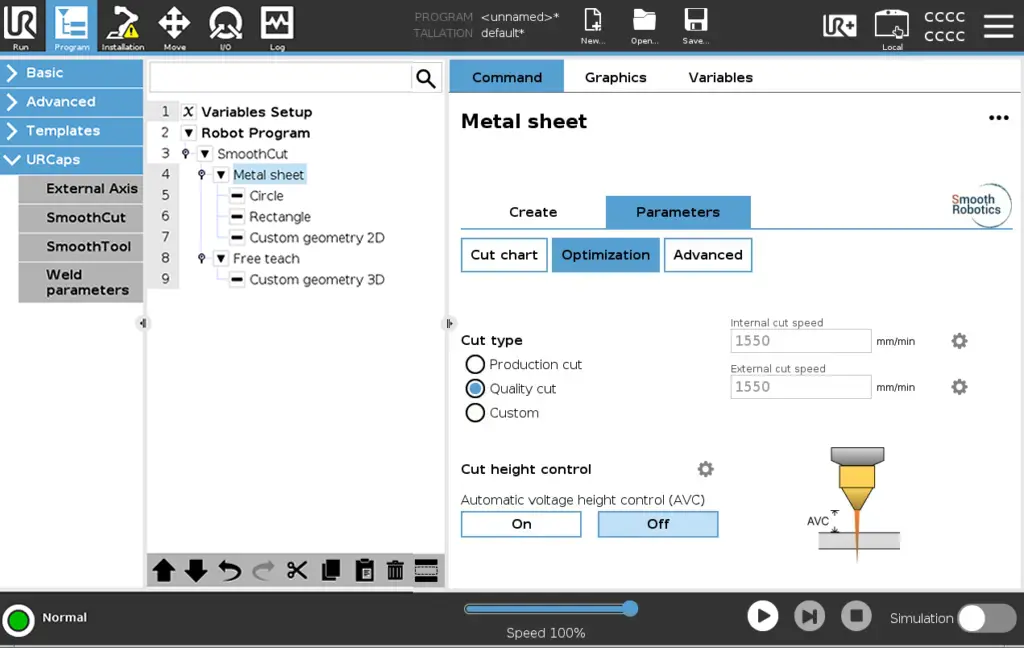Image resolution: width=1024 pixels, height=648 pixels.
Task: Open the Move screen icon
Action: [x=174, y=26]
